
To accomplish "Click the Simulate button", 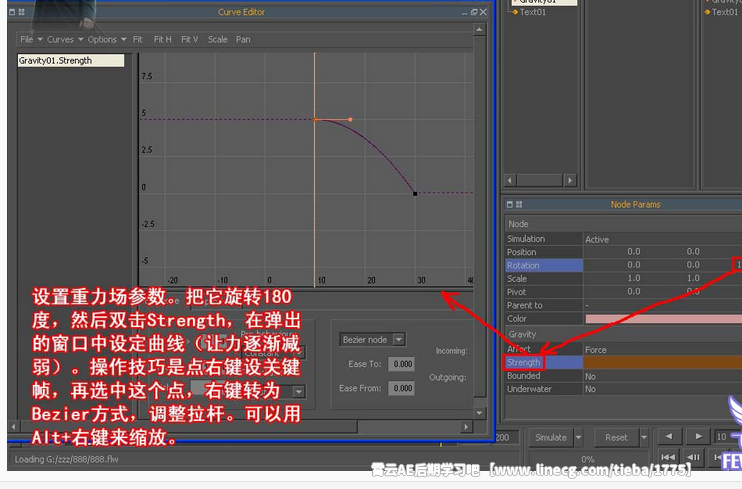I will click(x=551, y=437).
